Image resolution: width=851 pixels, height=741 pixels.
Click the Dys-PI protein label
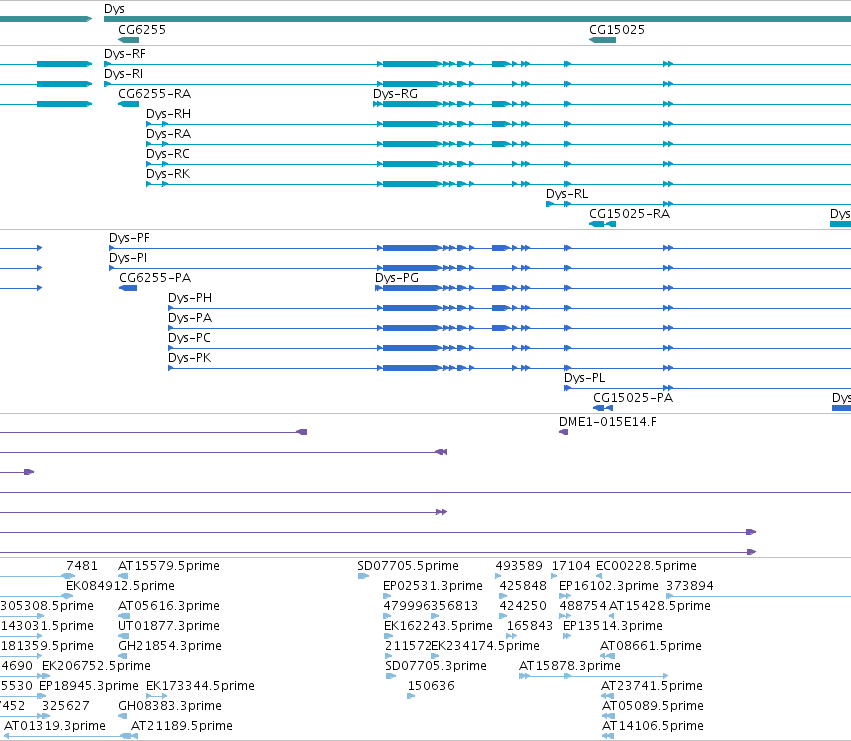click(128, 258)
